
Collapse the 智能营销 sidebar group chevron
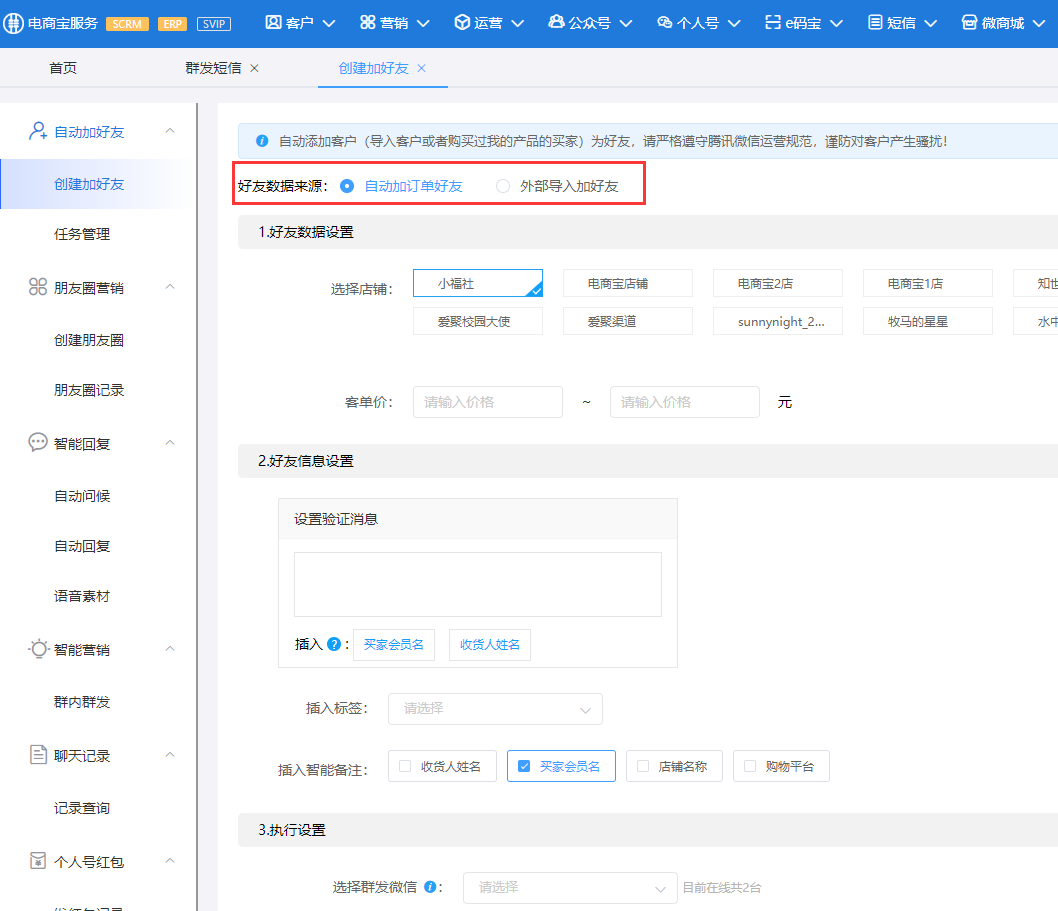click(170, 648)
